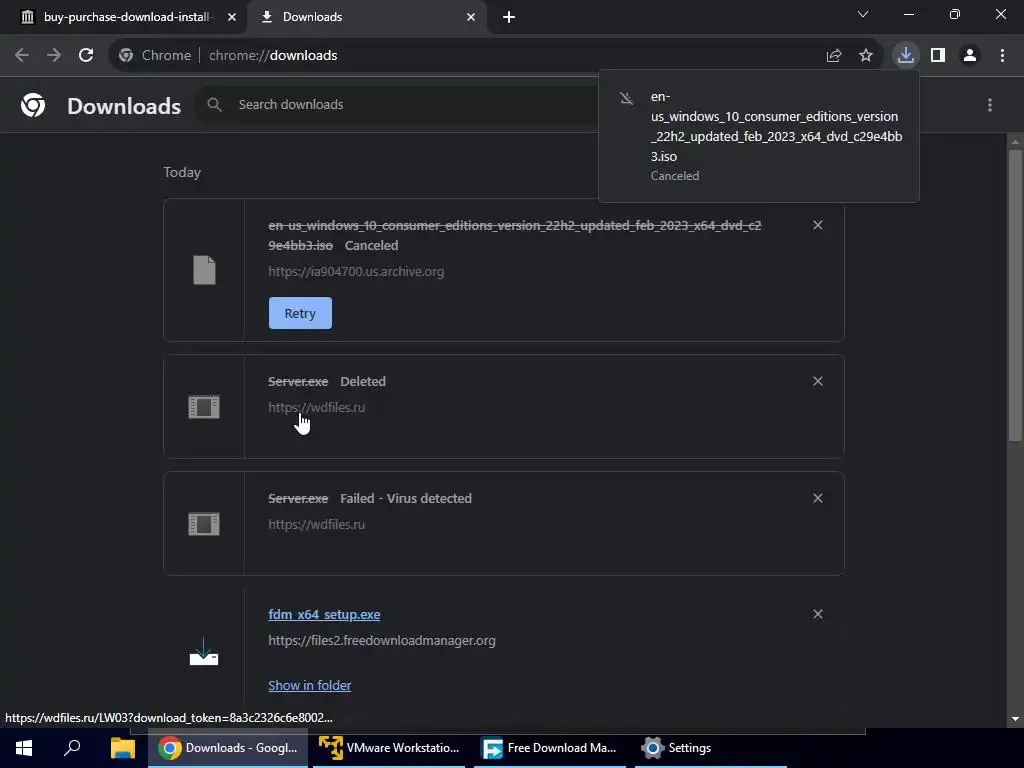The width and height of the screenshot is (1024, 768).
Task: Click the forward navigation arrow
Action: click(x=54, y=56)
